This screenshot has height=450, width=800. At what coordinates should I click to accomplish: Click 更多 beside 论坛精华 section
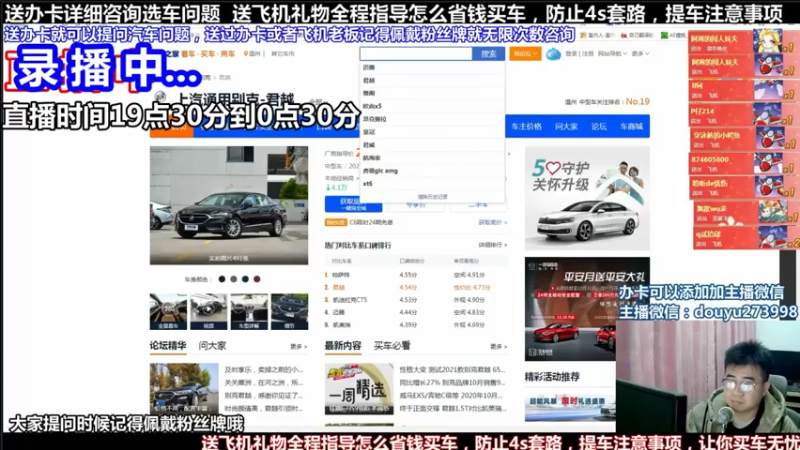click(298, 346)
